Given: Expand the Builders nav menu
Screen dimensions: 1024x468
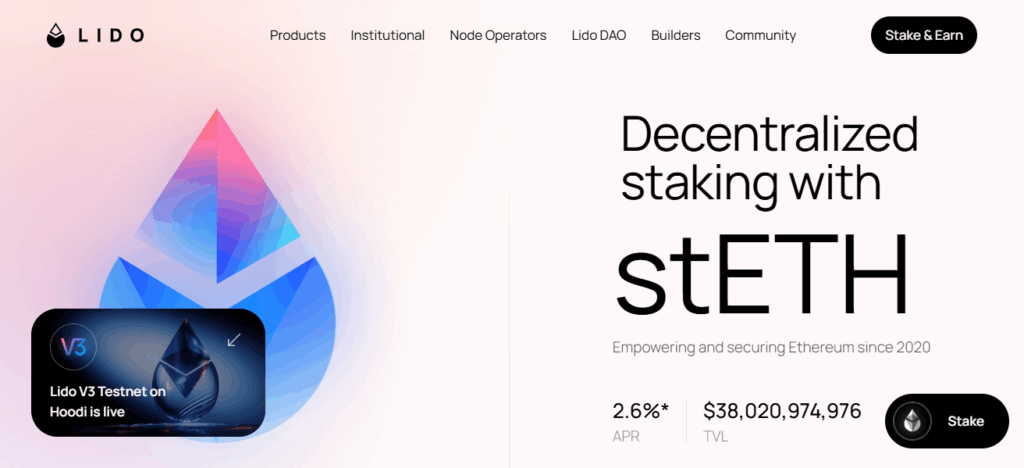Looking at the screenshot, I should pyautogui.click(x=675, y=35).
